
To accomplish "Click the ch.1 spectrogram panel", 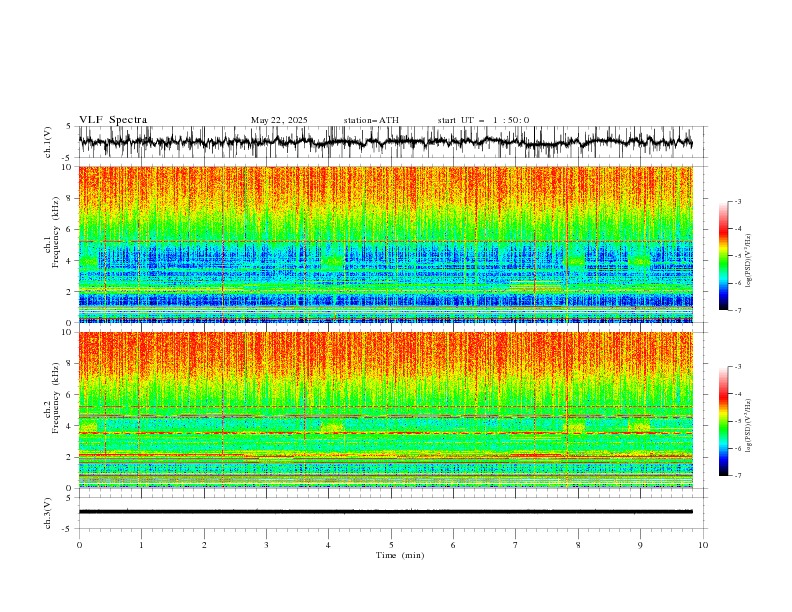I will point(385,244).
